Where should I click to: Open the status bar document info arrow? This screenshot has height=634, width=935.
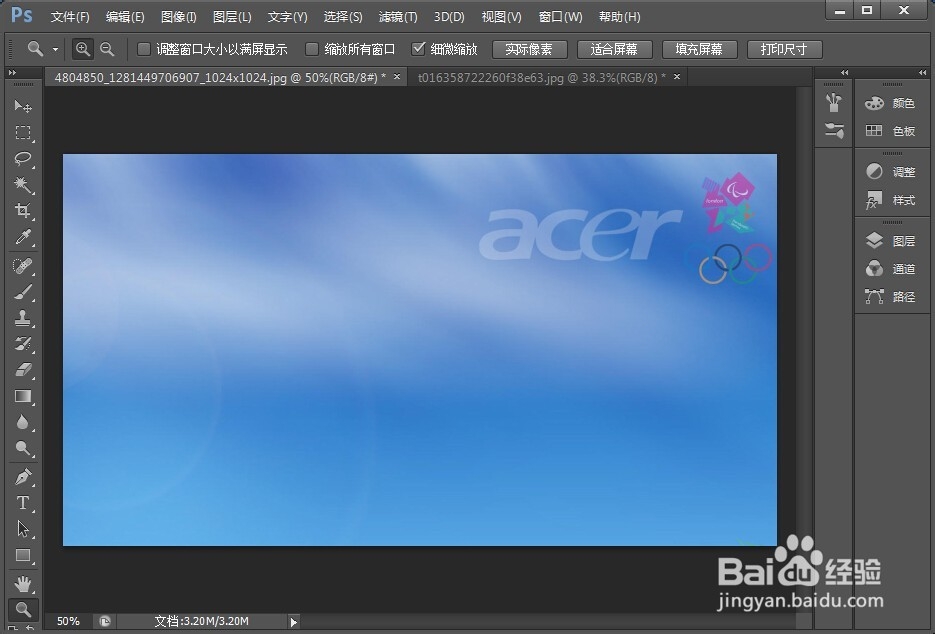click(292, 621)
